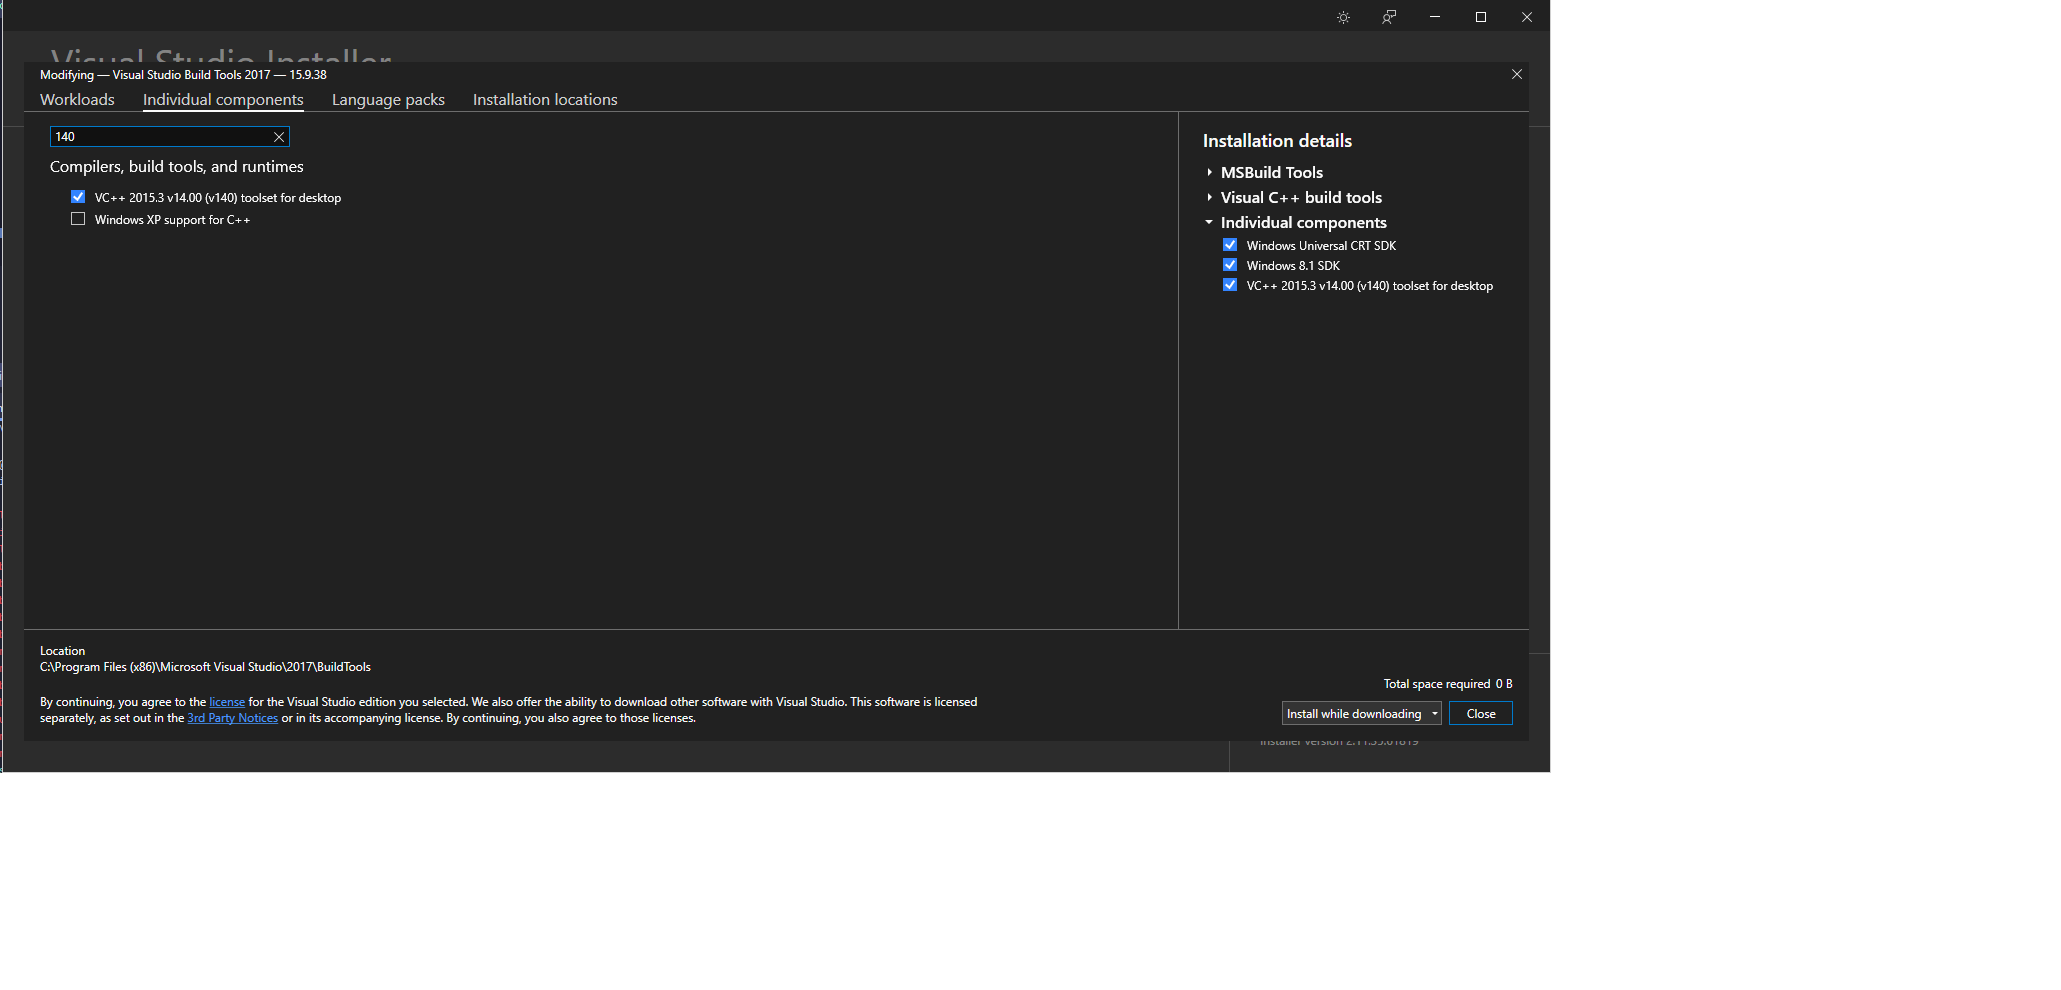Viewport: 2061px width, 990px height.
Task: Expand MSBuild Tools section
Action: click(x=1209, y=172)
